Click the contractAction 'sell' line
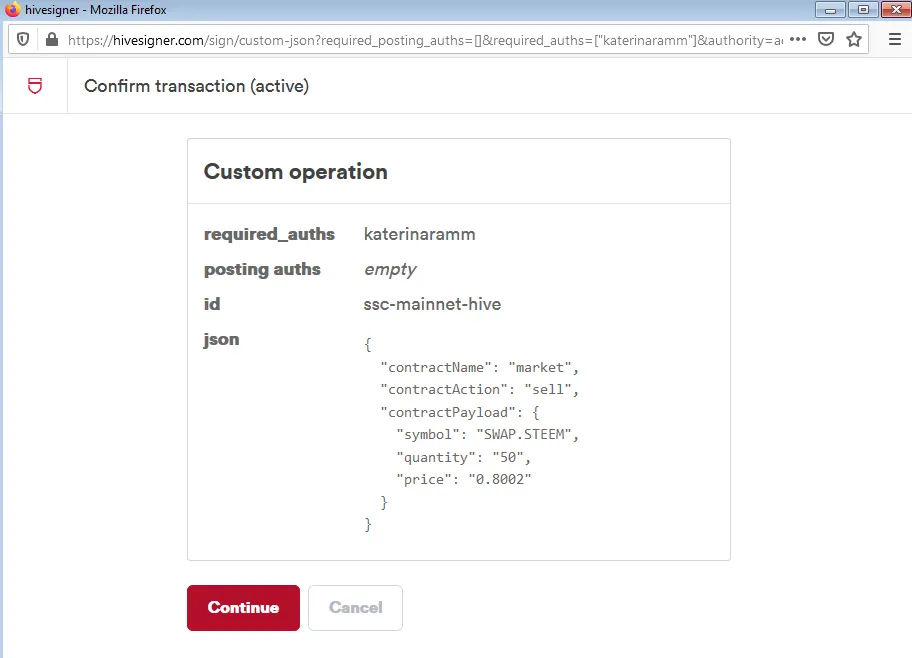 click(479, 390)
